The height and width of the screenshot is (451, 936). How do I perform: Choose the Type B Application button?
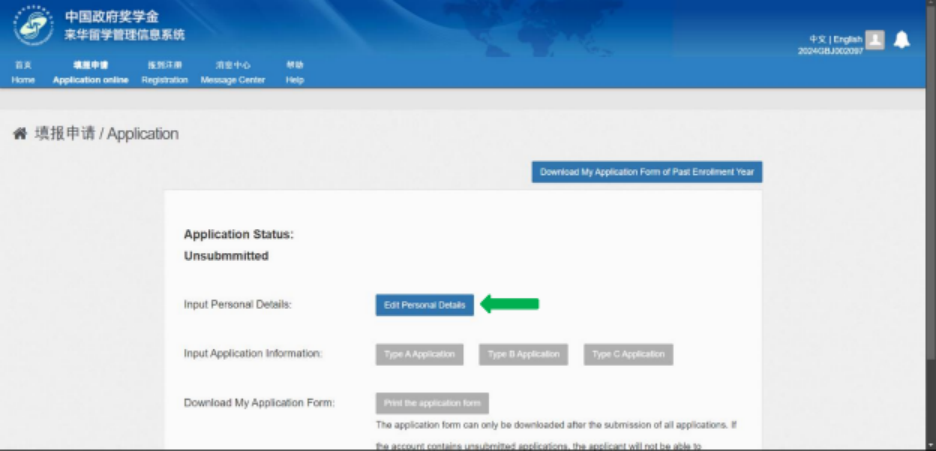[523, 354]
